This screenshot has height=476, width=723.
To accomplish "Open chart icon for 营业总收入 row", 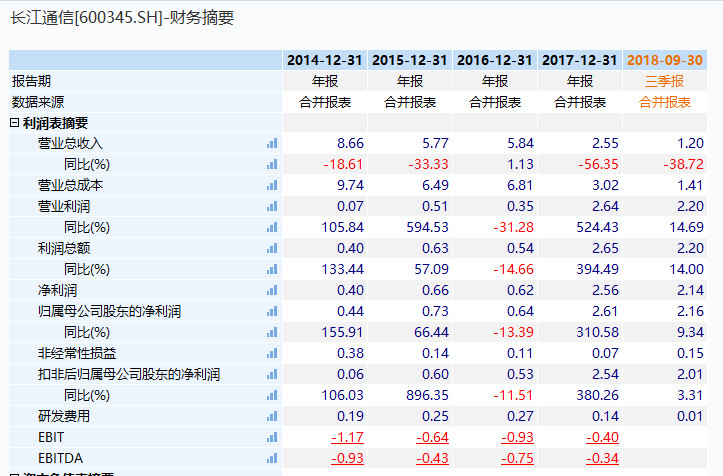I will pyautogui.click(x=272, y=143).
